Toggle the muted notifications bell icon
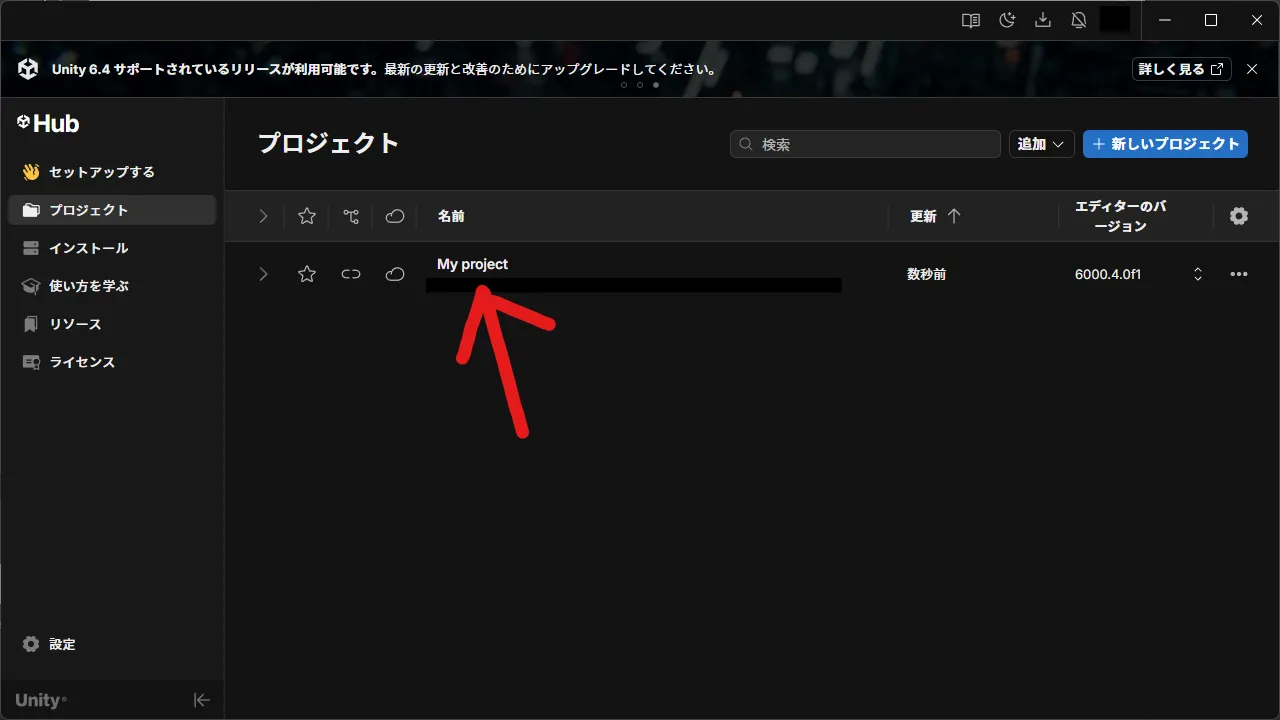This screenshot has width=1280, height=720. (x=1079, y=19)
